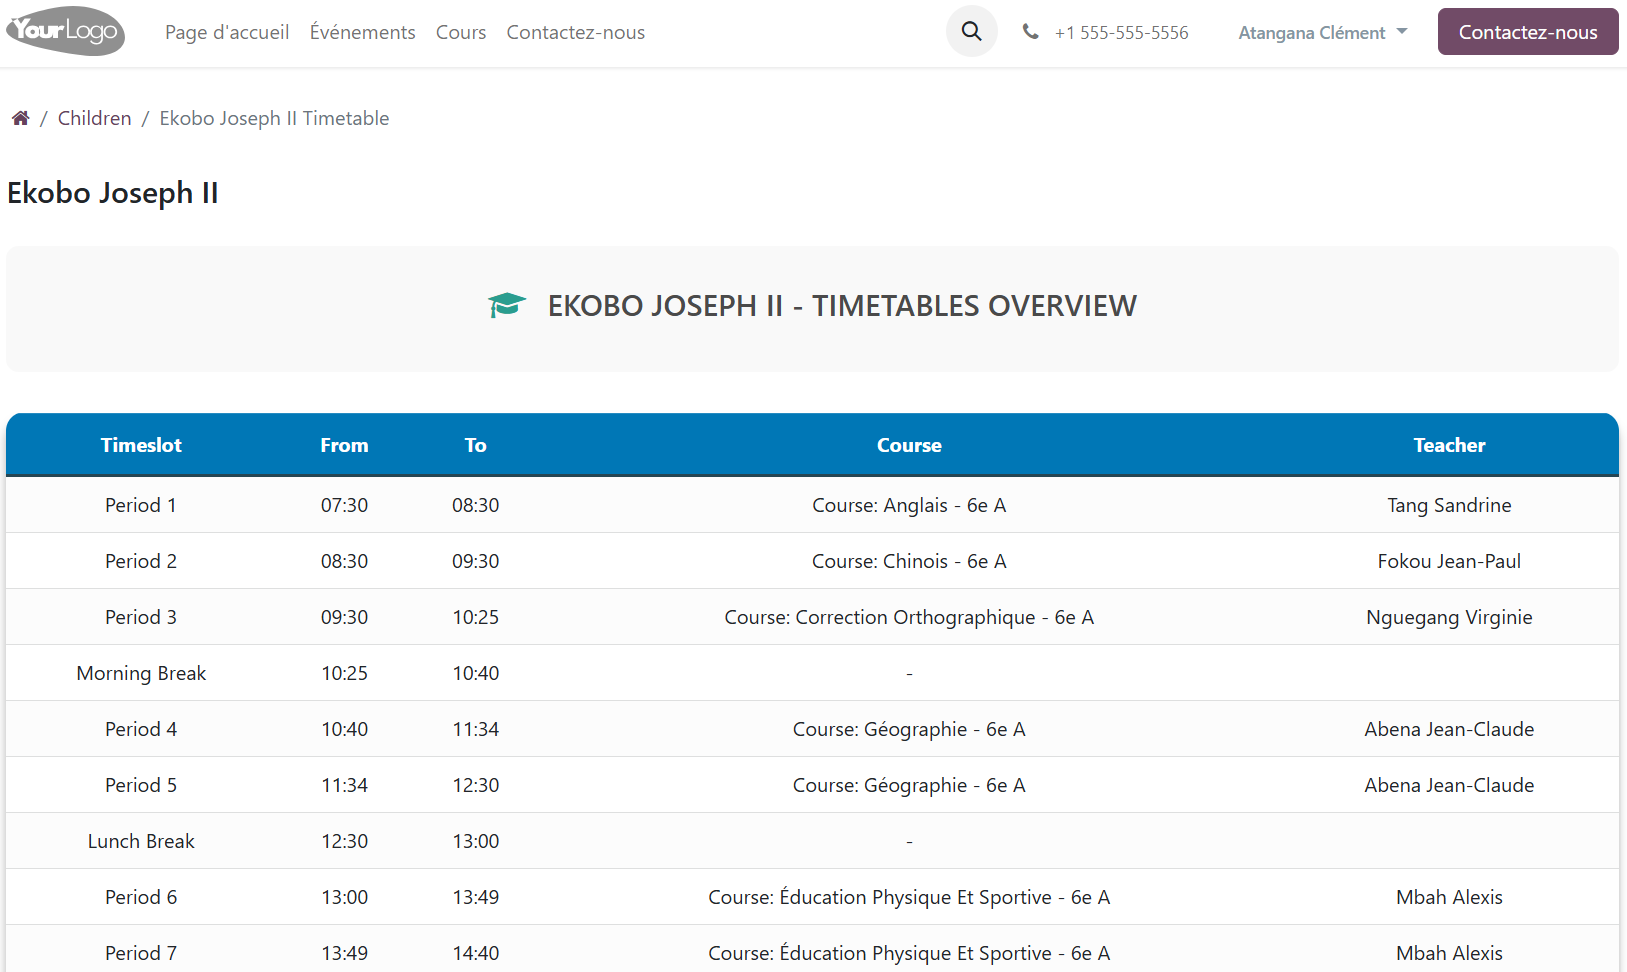Click the From column header
The height and width of the screenshot is (972, 1627).
coord(344,445)
